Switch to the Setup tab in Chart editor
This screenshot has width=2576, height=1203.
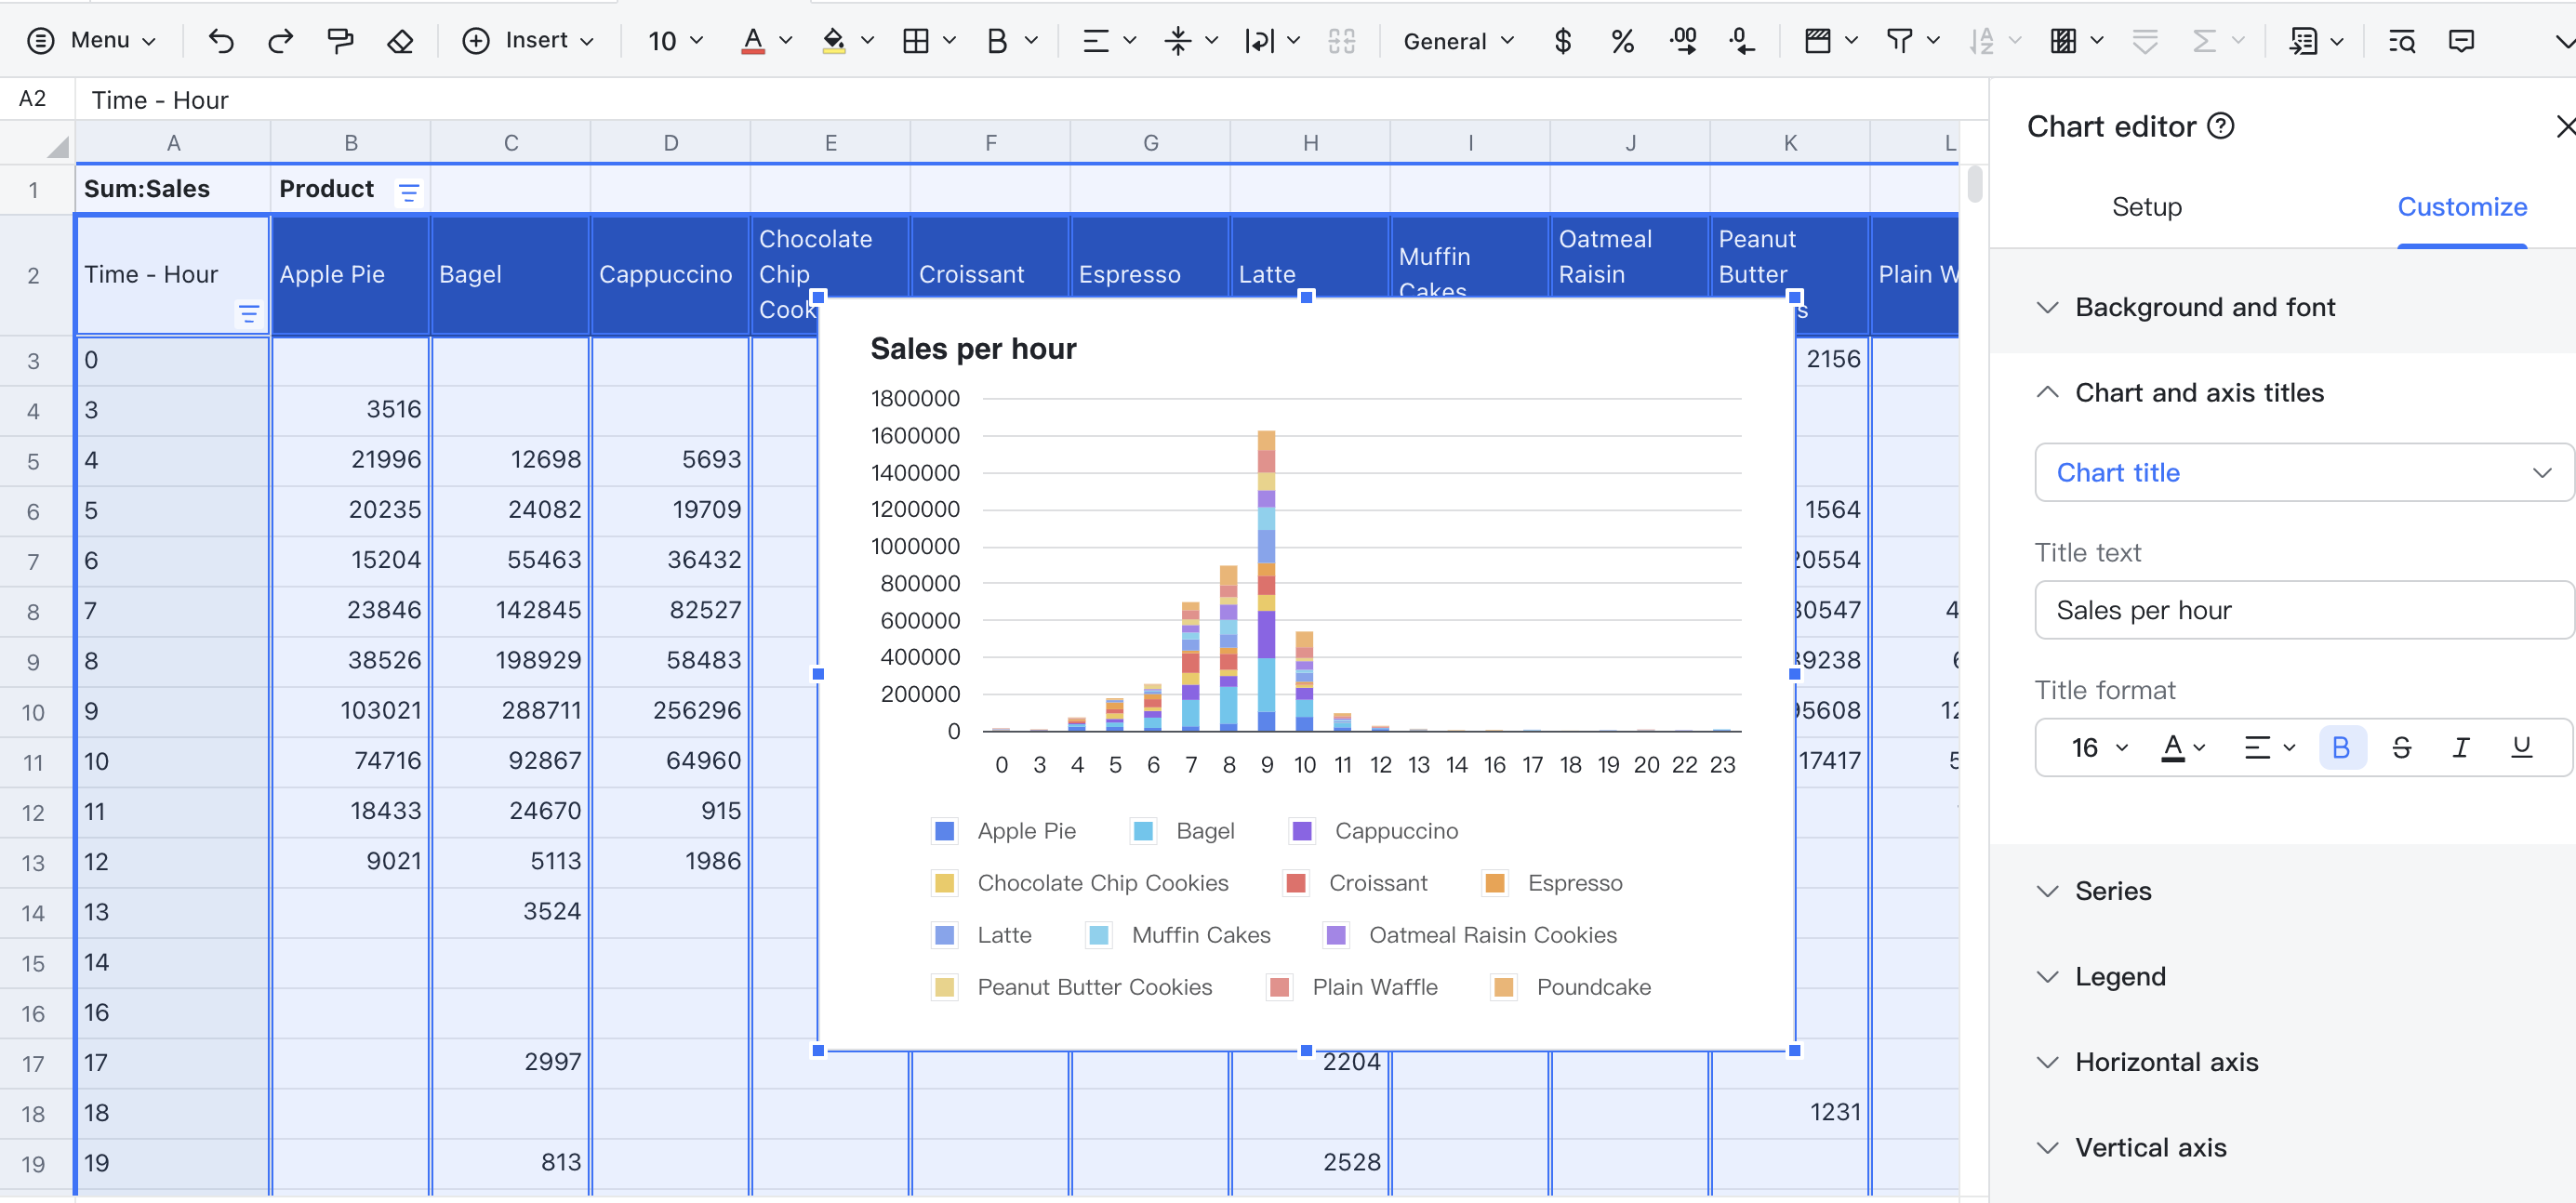click(x=2147, y=207)
